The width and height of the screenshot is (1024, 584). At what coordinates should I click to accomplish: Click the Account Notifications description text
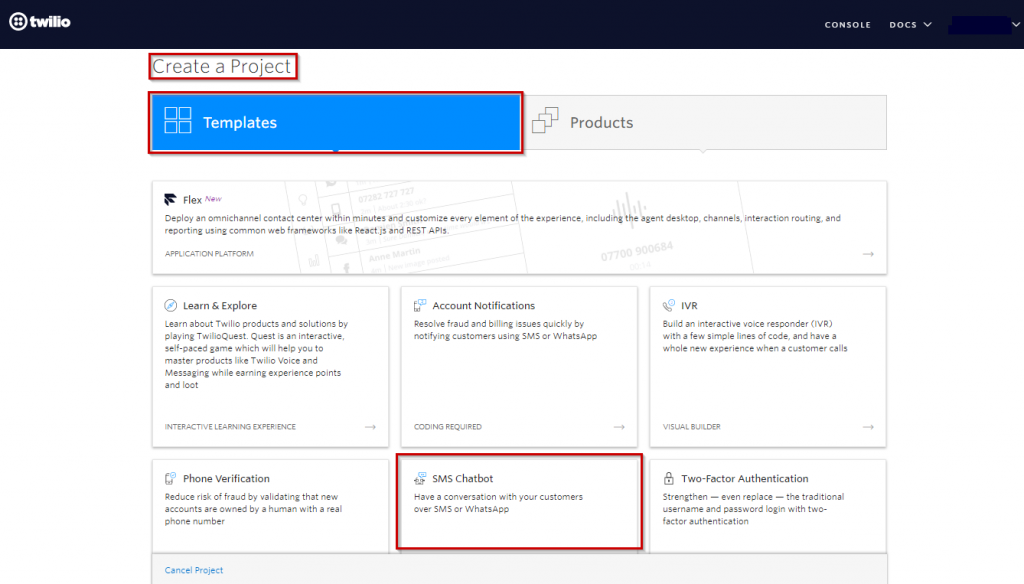pos(505,330)
